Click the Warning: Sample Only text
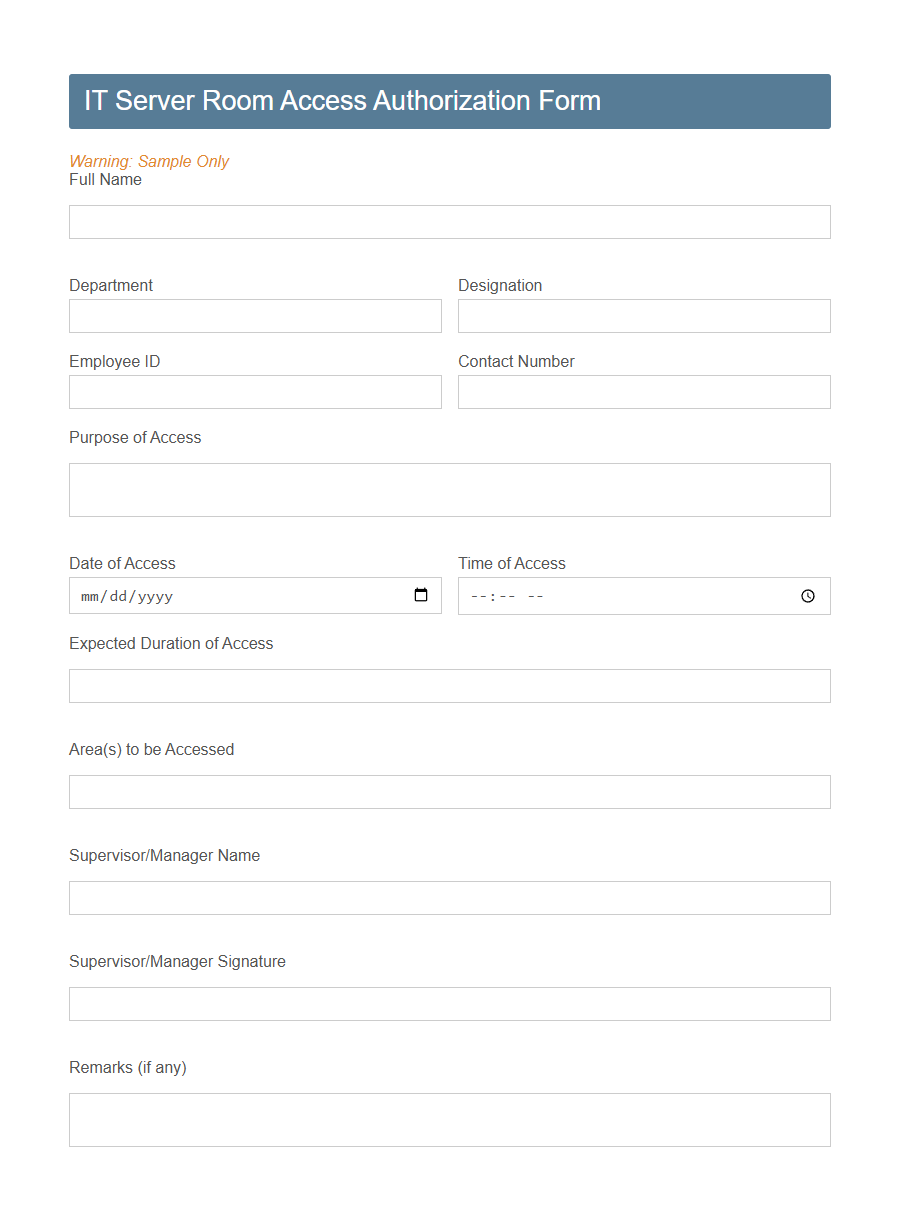 (149, 161)
